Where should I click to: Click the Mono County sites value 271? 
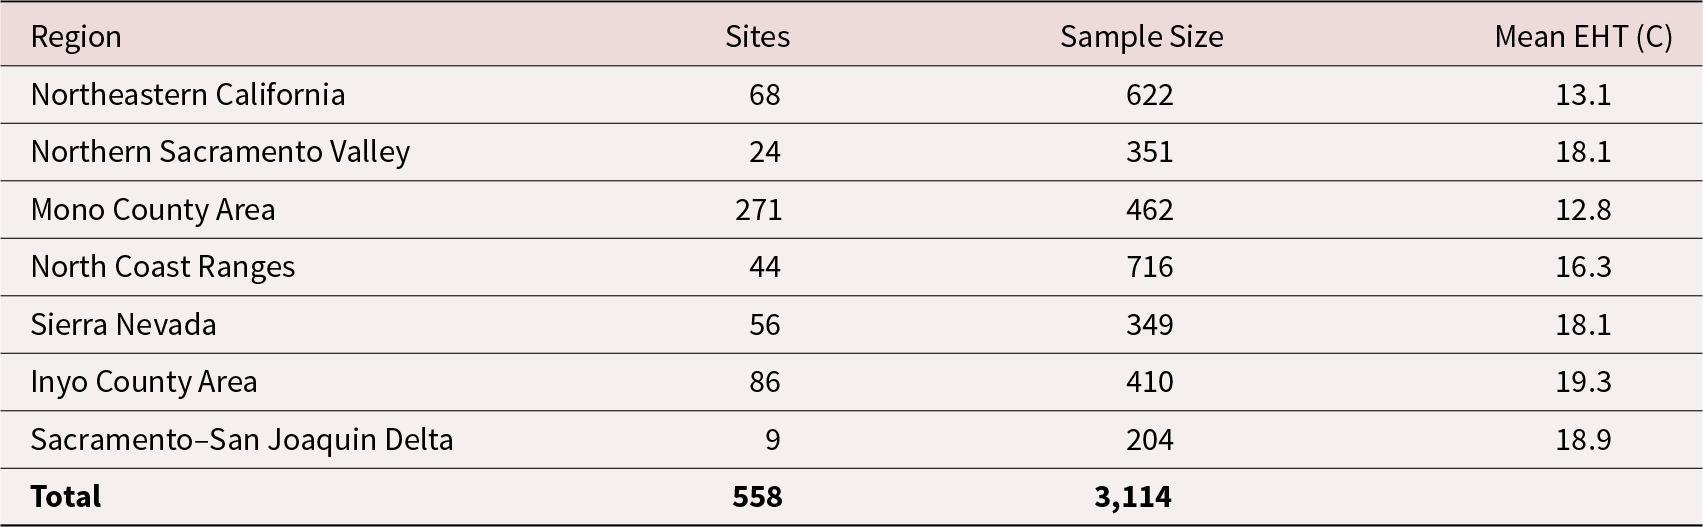(757, 210)
